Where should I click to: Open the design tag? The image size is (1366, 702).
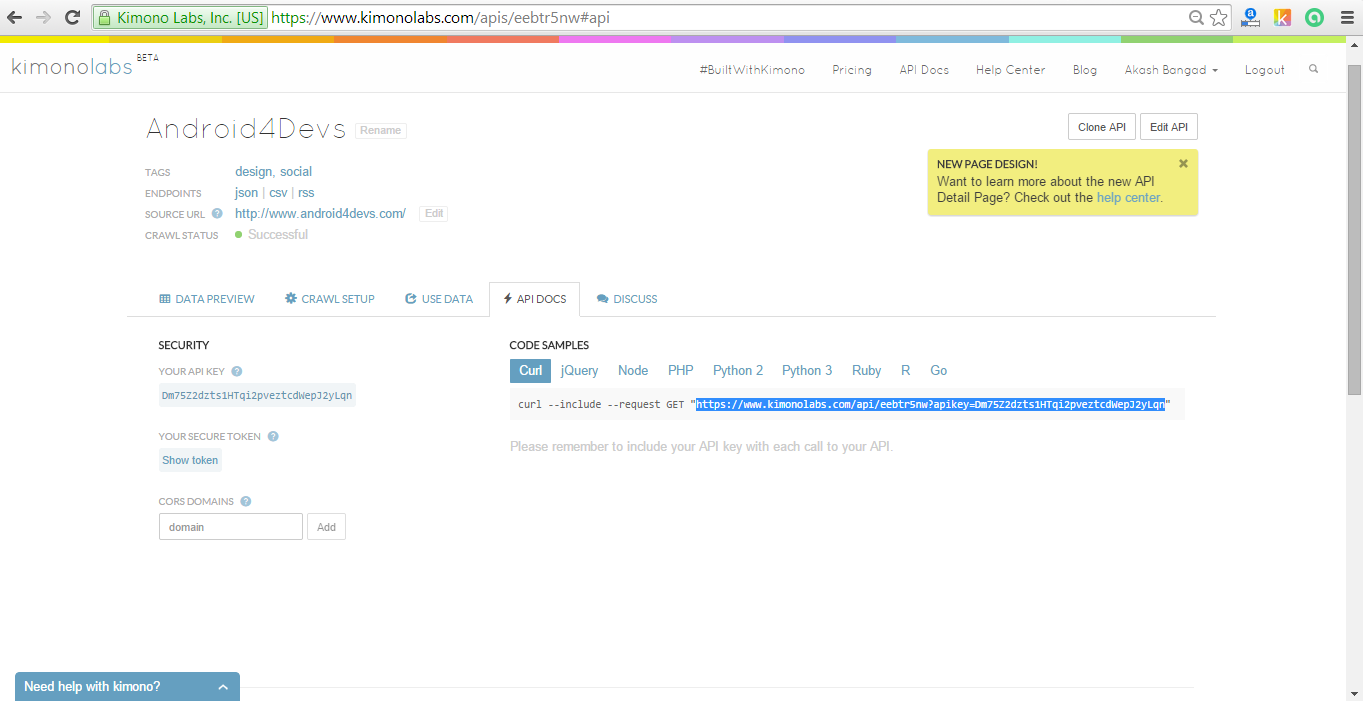(x=254, y=172)
